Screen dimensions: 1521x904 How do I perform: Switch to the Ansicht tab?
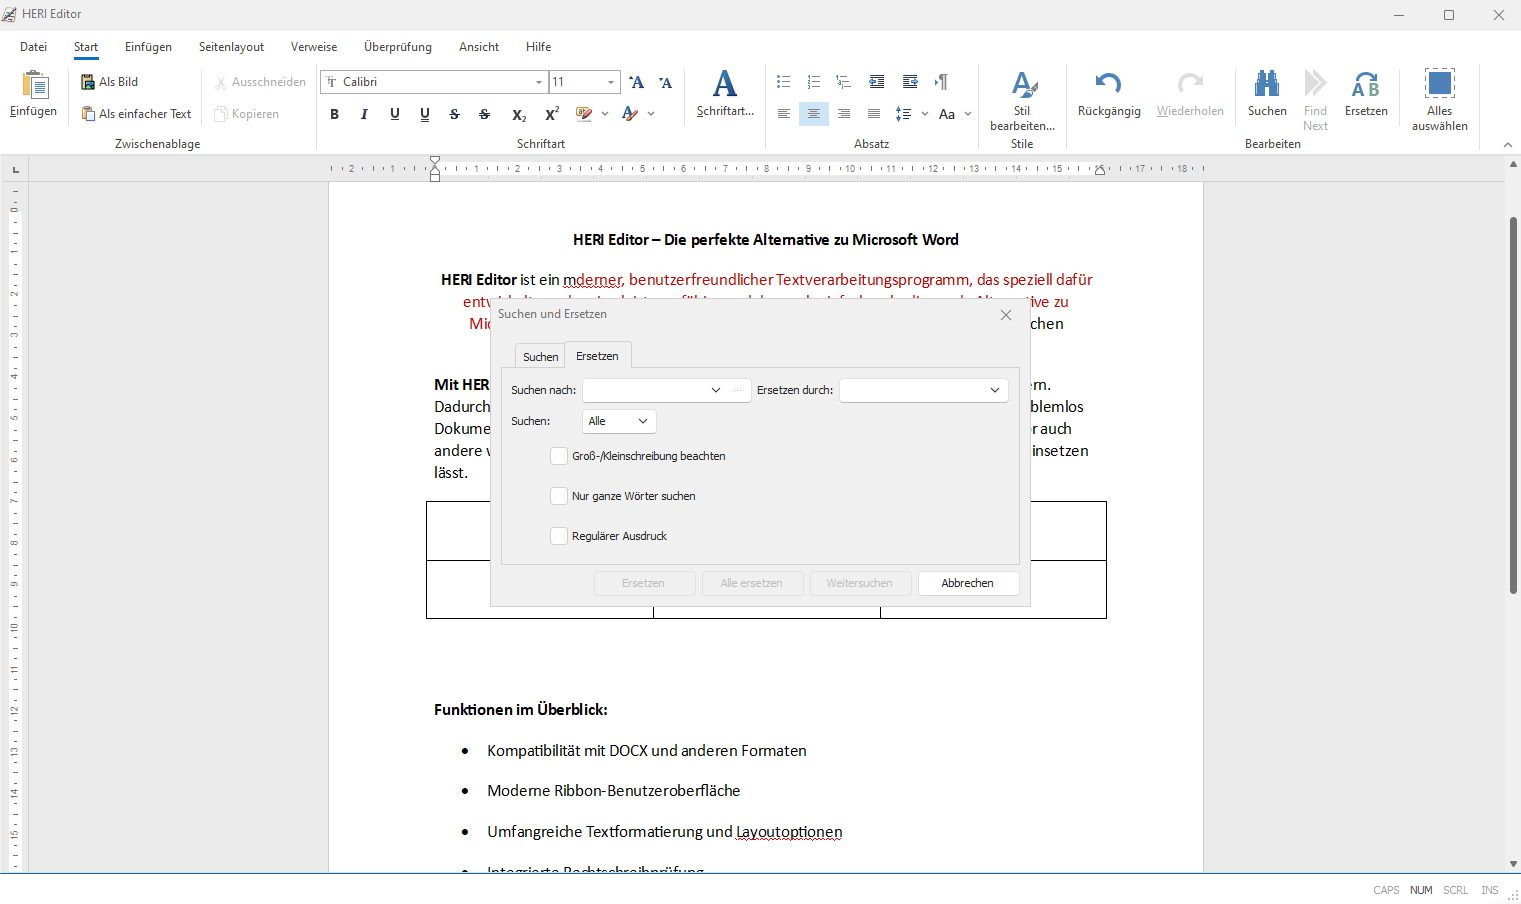click(479, 47)
